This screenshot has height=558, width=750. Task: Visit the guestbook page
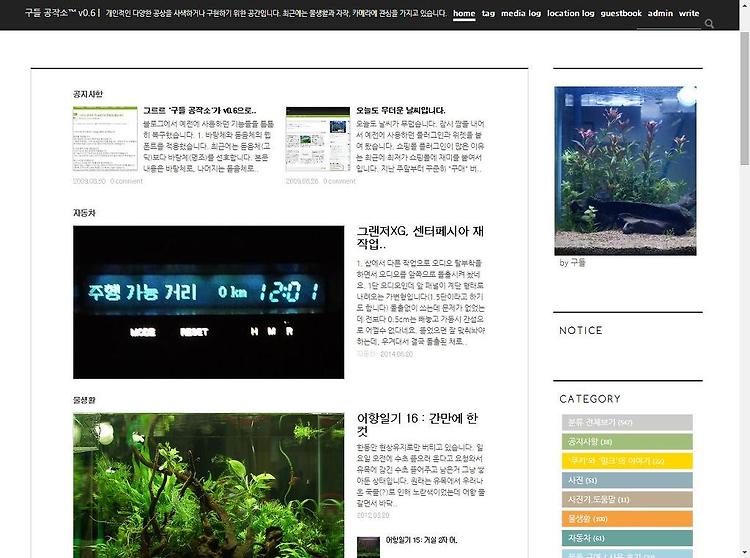click(x=621, y=13)
